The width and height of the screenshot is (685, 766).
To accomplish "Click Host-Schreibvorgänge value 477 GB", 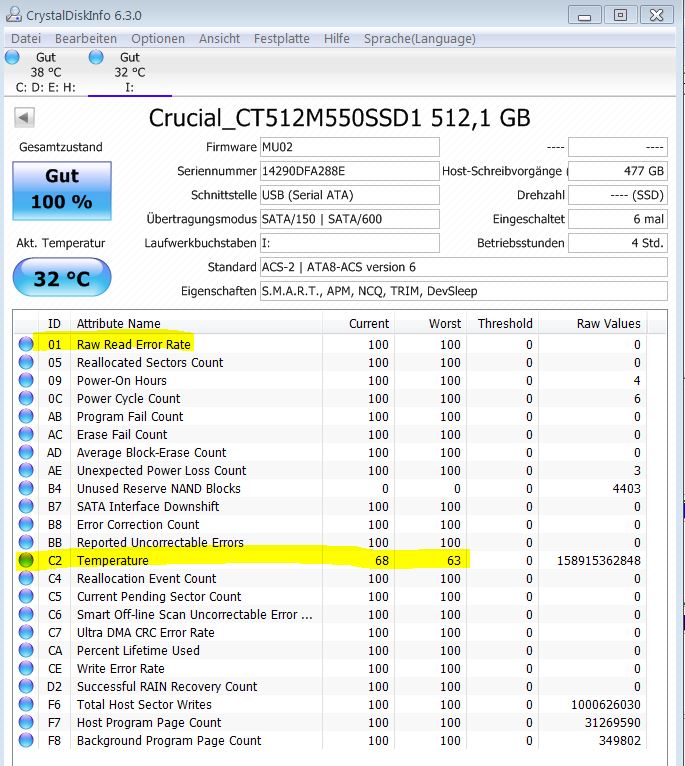I will point(618,171).
